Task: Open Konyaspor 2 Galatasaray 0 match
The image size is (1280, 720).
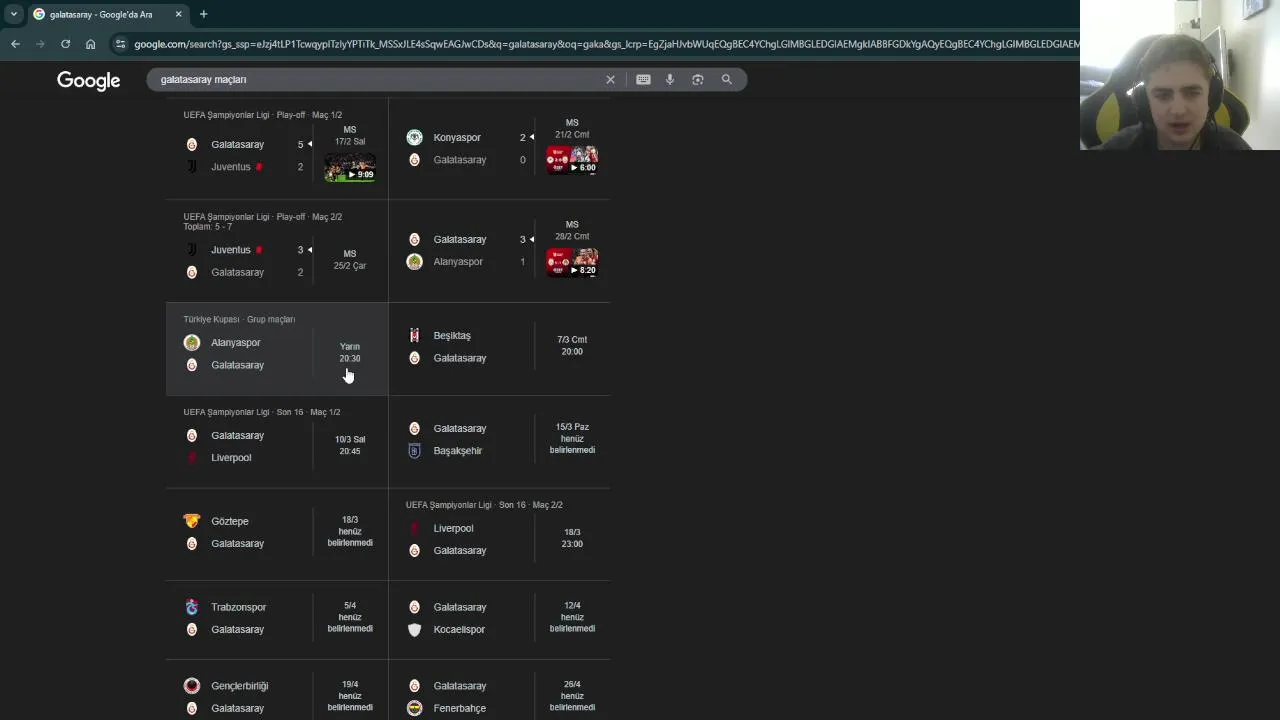Action: click(x=499, y=148)
